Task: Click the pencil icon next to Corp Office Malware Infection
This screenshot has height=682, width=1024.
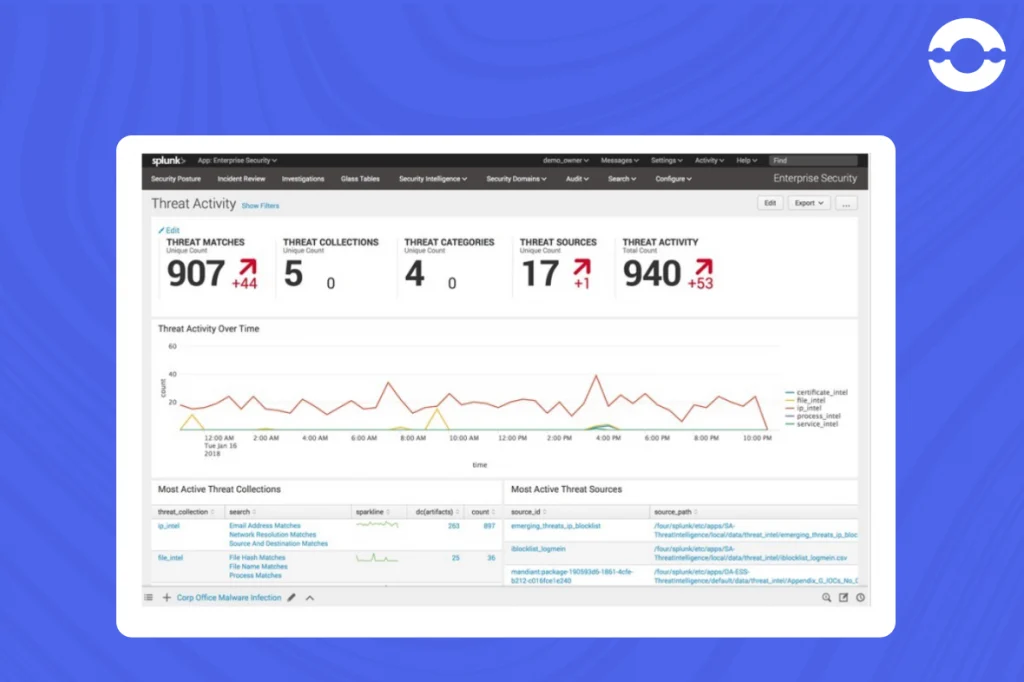Action: click(x=291, y=598)
